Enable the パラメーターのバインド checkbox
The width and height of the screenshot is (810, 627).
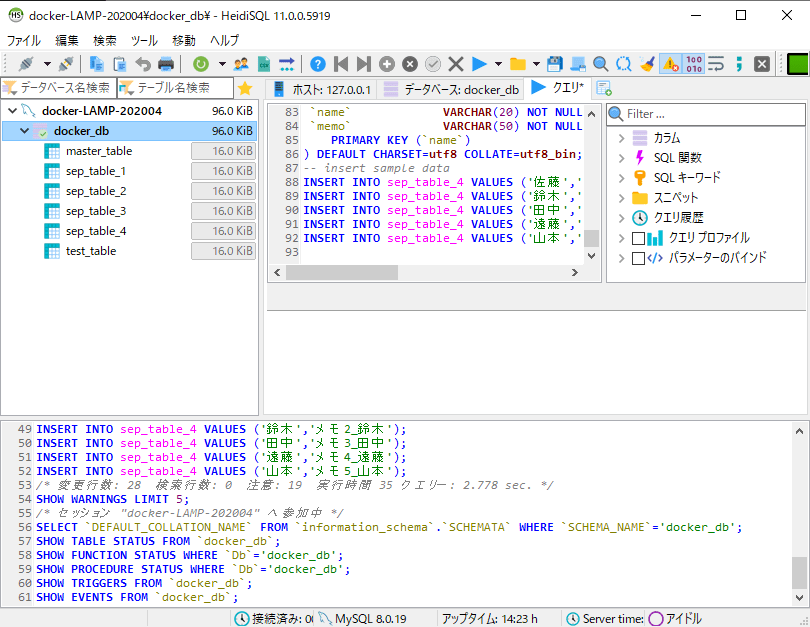638,258
